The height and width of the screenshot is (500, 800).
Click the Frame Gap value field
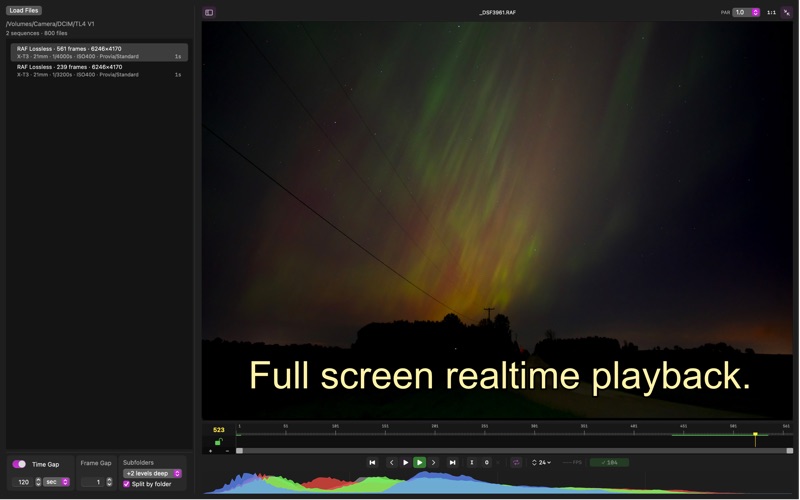tap(93, 482)
